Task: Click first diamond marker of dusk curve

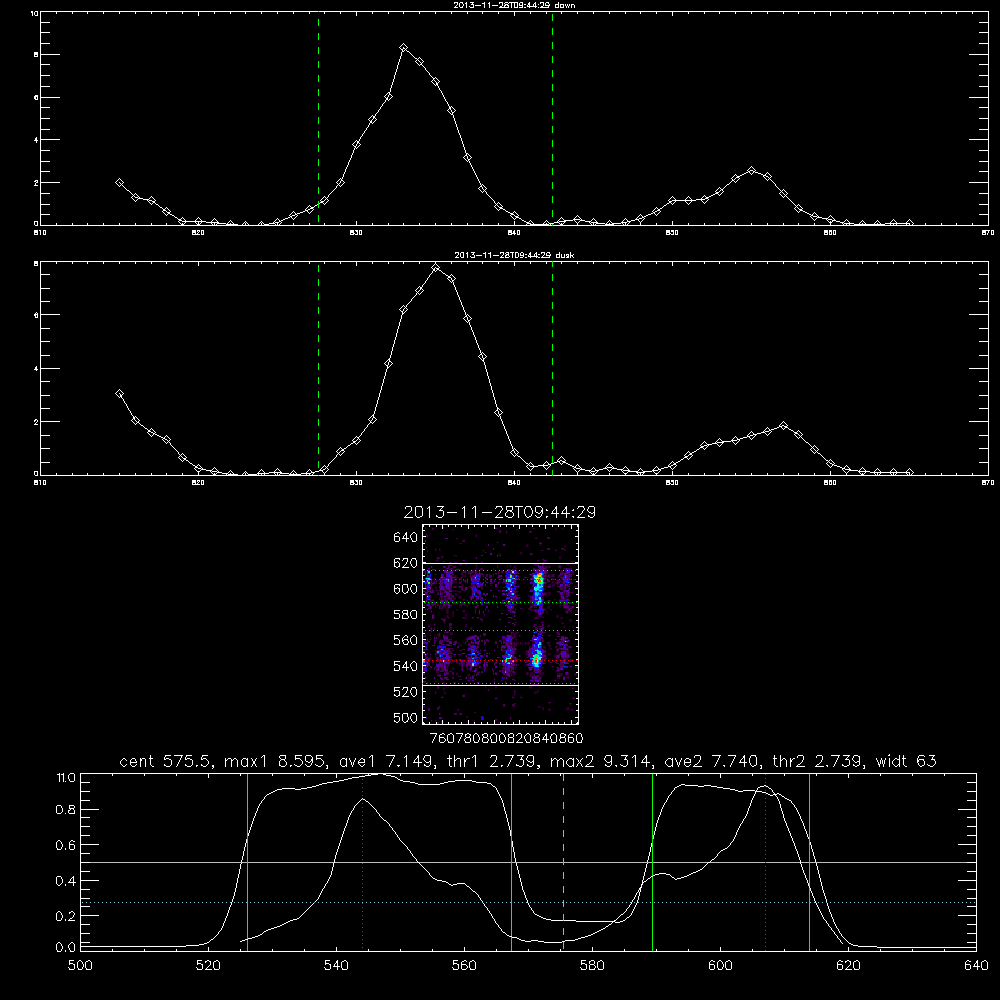Action: pyautogui.click(x=119, y=393)
